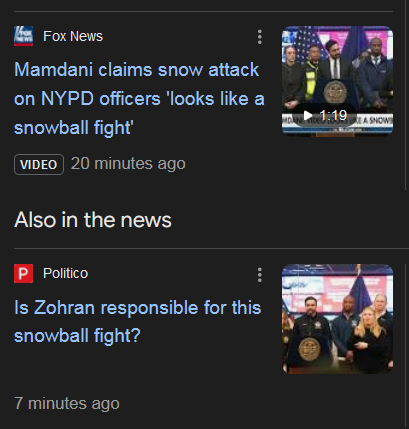Click the Fox News logo icon
The height and width of the screenshot is (429, 409).
(23, 36)
